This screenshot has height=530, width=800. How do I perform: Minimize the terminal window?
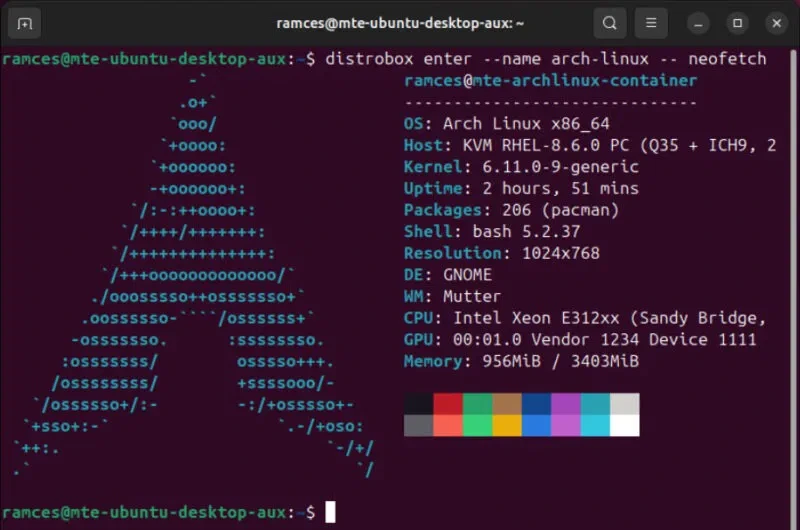coord(699,22)
